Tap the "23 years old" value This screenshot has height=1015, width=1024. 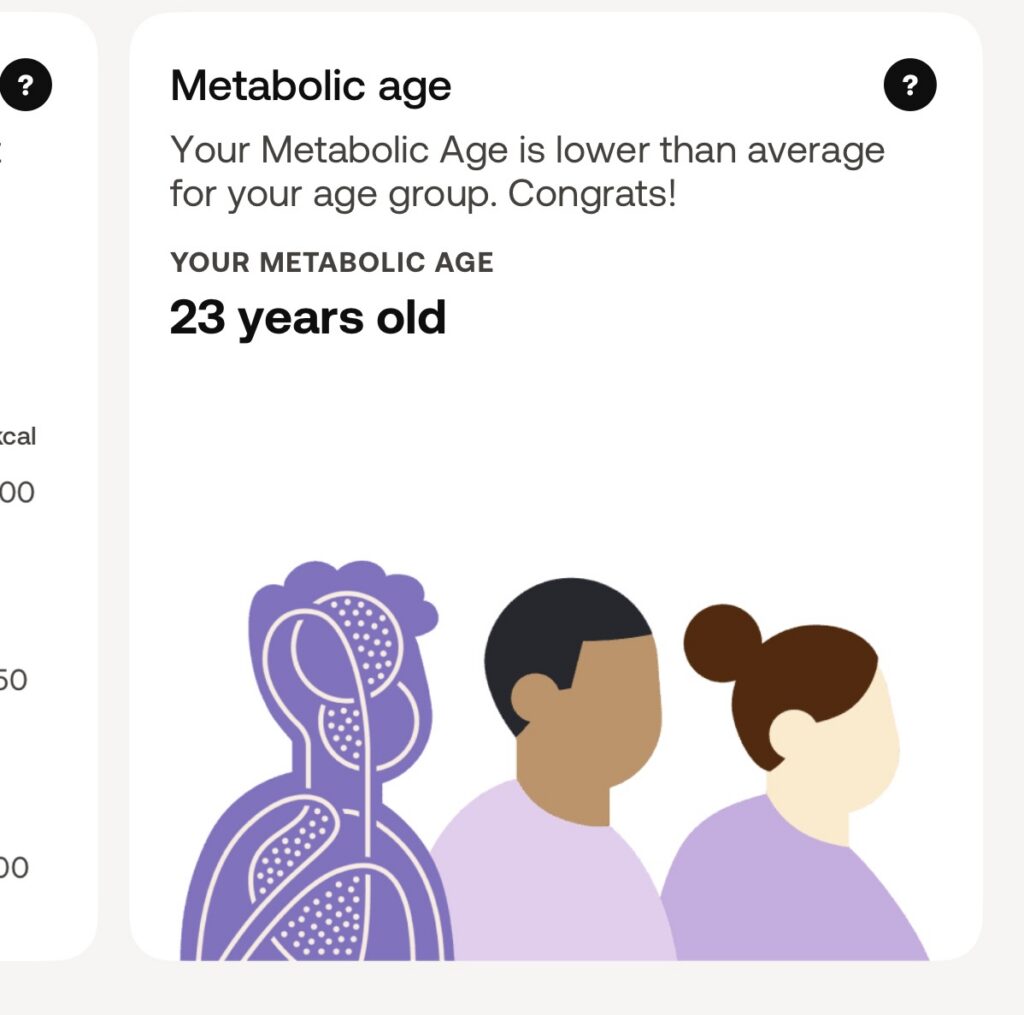click(308, 318)
